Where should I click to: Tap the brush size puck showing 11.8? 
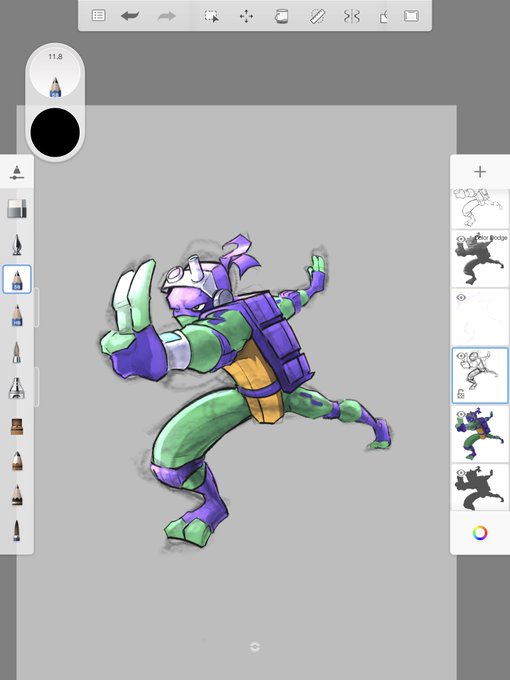55,72
